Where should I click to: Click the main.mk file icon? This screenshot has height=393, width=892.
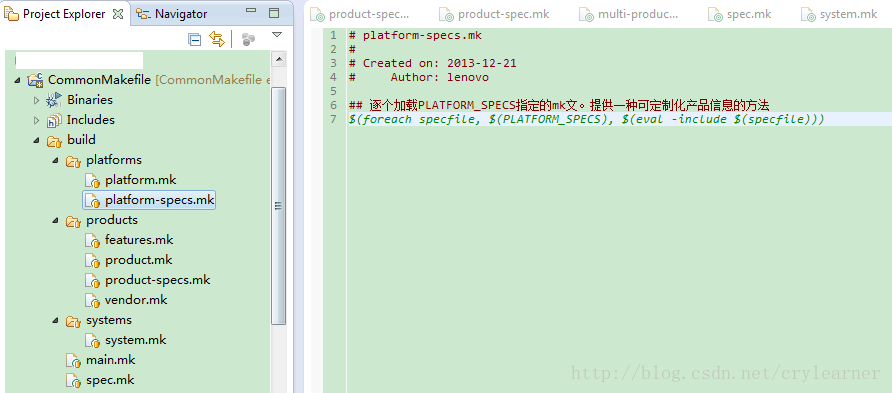(73, 361)
